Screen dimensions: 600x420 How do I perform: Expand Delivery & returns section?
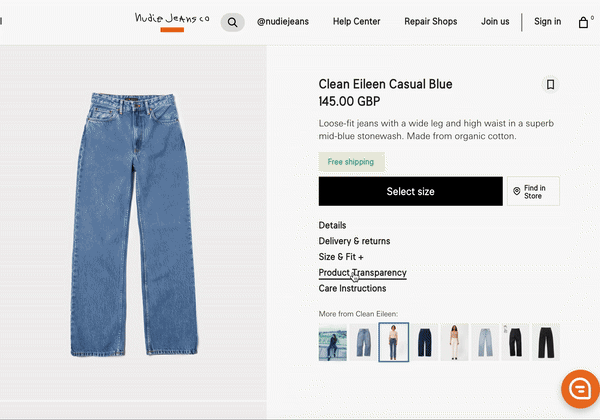click(354, 241)
